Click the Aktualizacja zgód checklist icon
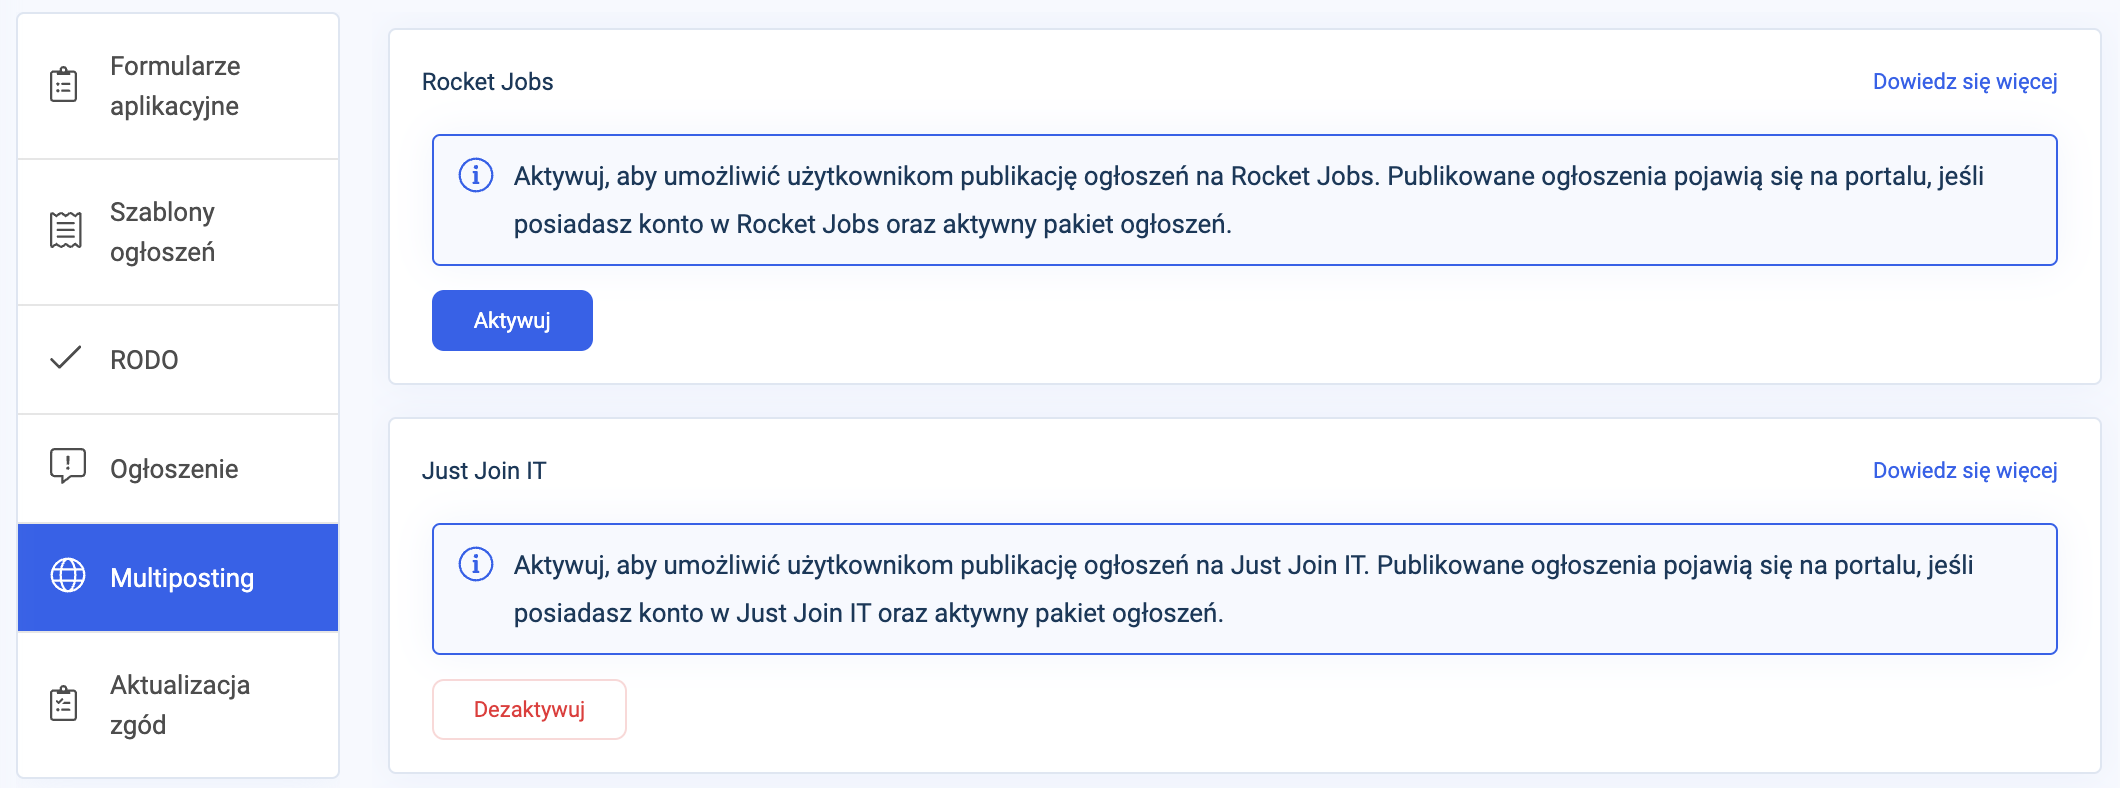This screenshot has width=2120, height=788. click(x=64, y=704)
